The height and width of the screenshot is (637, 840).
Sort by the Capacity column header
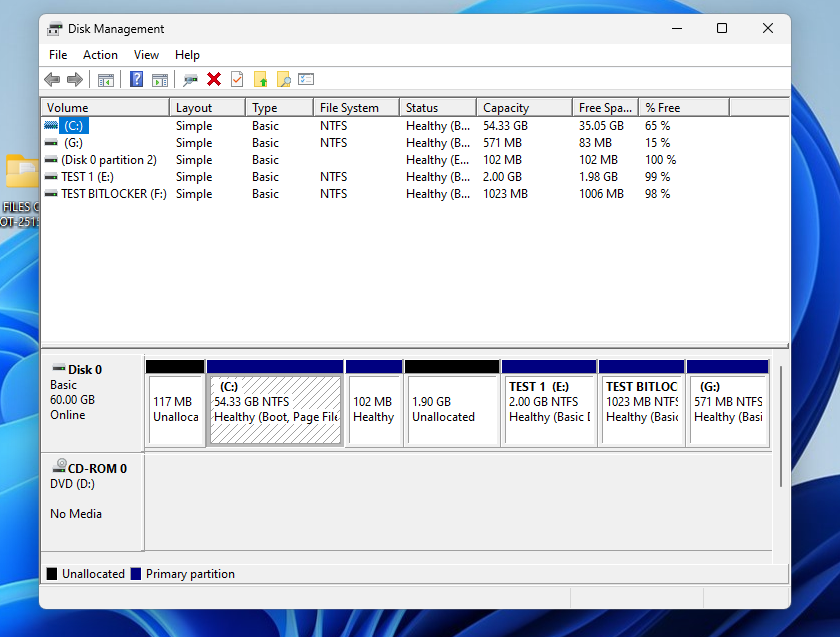524,108
